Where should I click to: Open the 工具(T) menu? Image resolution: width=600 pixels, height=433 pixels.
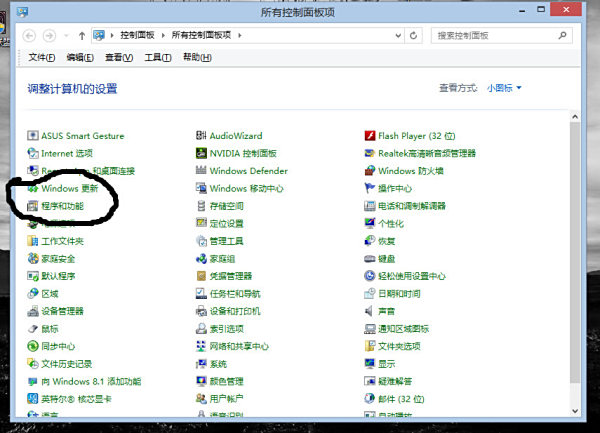(x=158, y=57)
